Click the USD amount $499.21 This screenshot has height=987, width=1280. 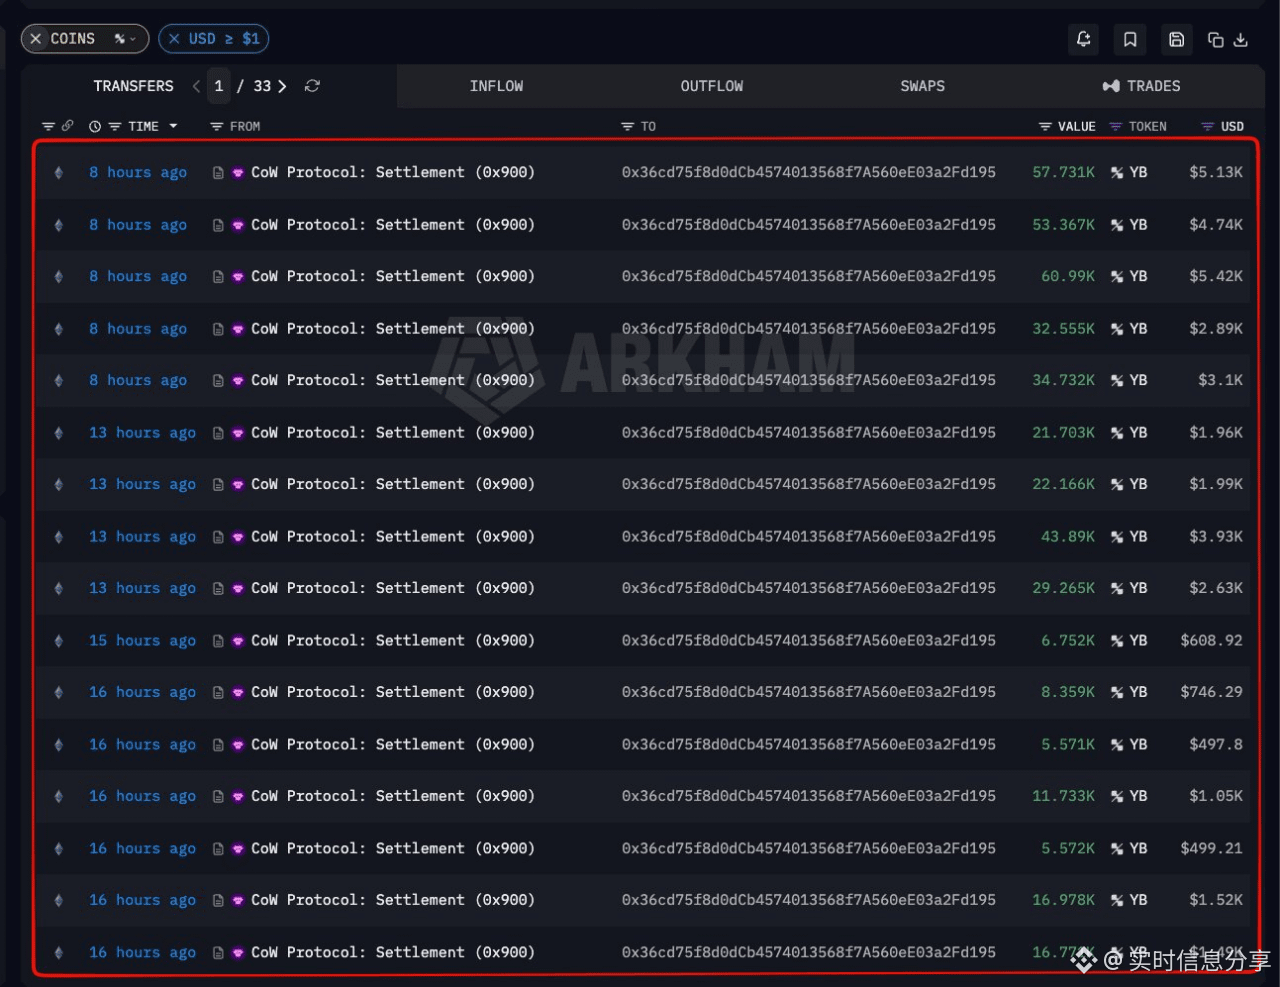[x=1211, y=848]
